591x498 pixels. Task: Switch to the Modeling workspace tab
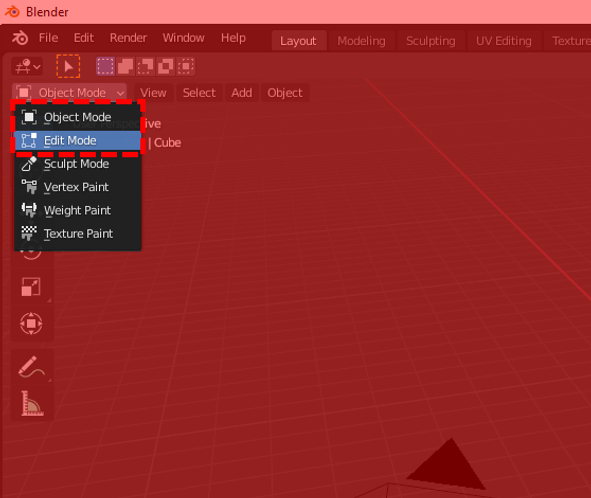361,41
